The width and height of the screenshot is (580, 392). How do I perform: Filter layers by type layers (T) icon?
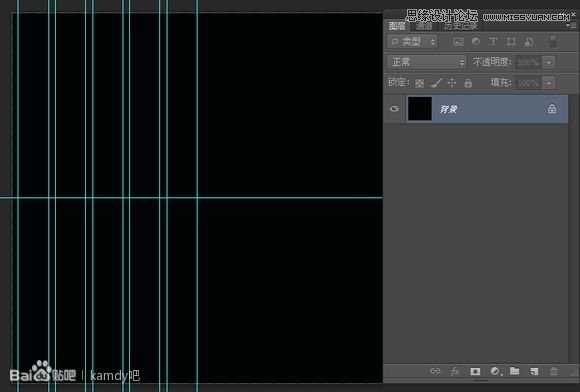(493, 41)
